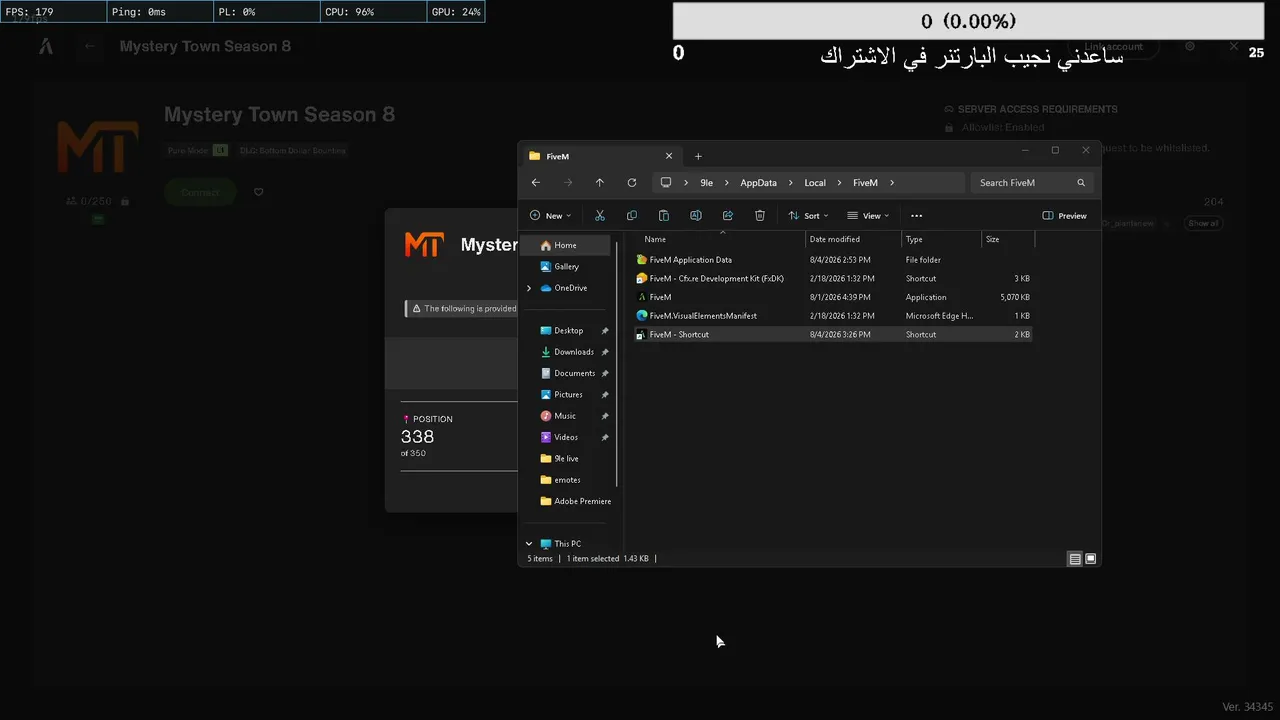Click the Rename icon in Explorer toolbar

pyautogui.click(x=696, y=216)
